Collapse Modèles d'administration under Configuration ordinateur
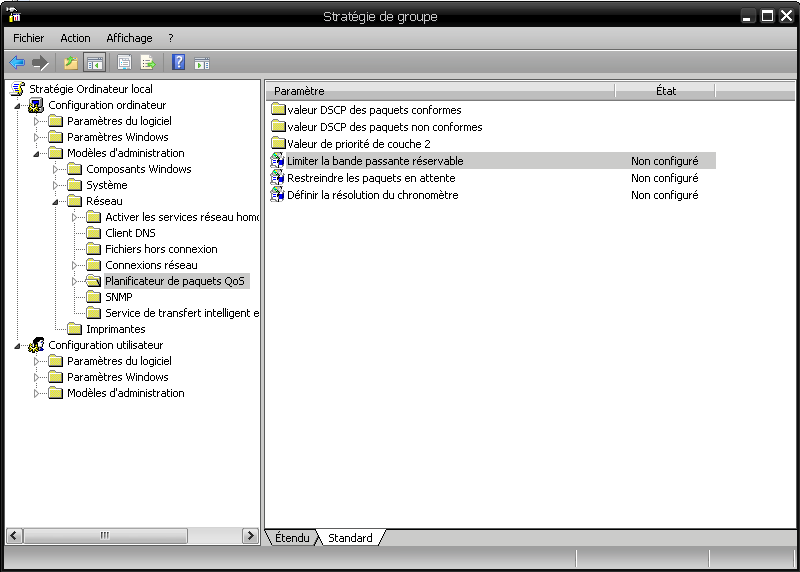Screen dimensions: 800x572 click(36, 154)
